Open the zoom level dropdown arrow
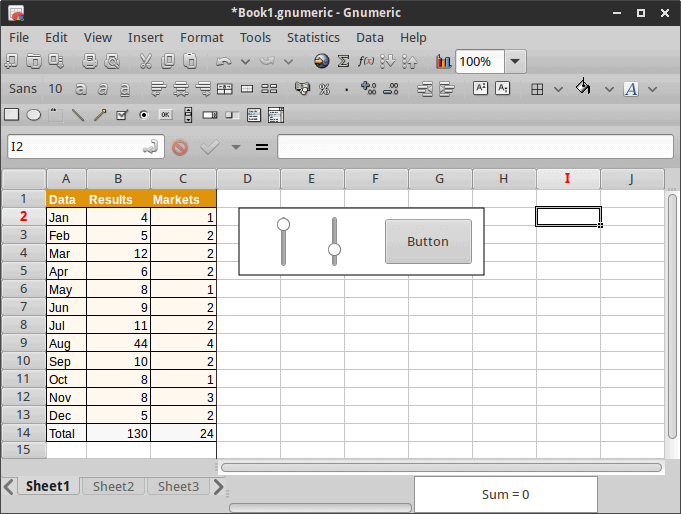 point(515,61)
